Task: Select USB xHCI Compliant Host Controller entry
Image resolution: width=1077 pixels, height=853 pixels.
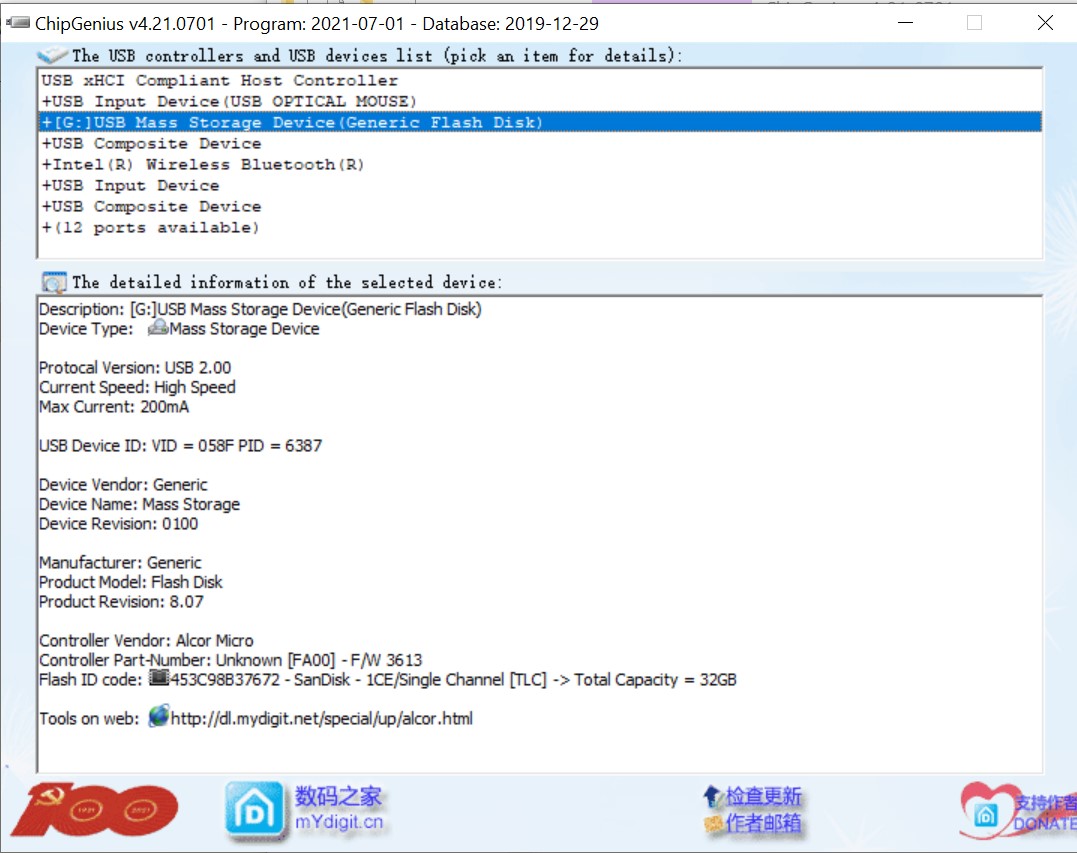Action: [x=539, y=80]
